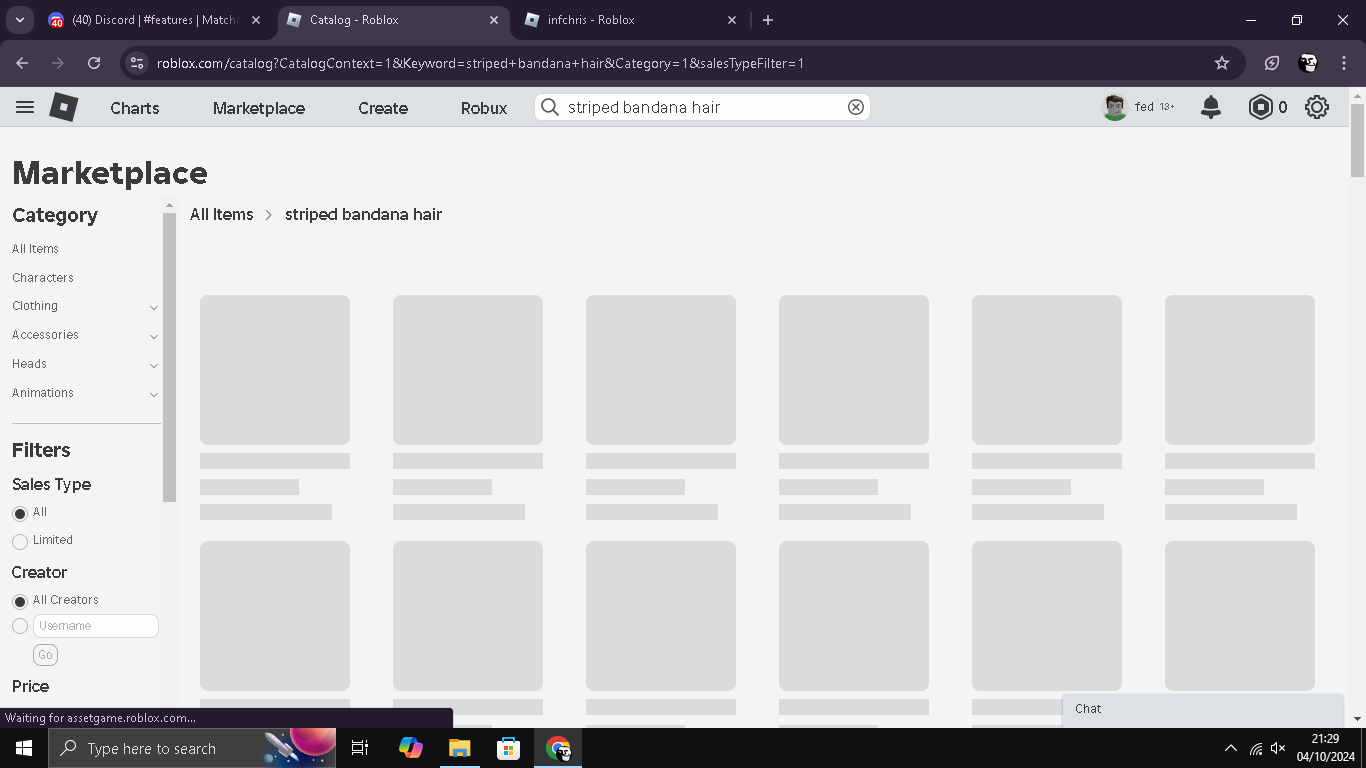Open the fed profile avatar
This screenshot has height=768, width=1366.
coord(1115,107)
